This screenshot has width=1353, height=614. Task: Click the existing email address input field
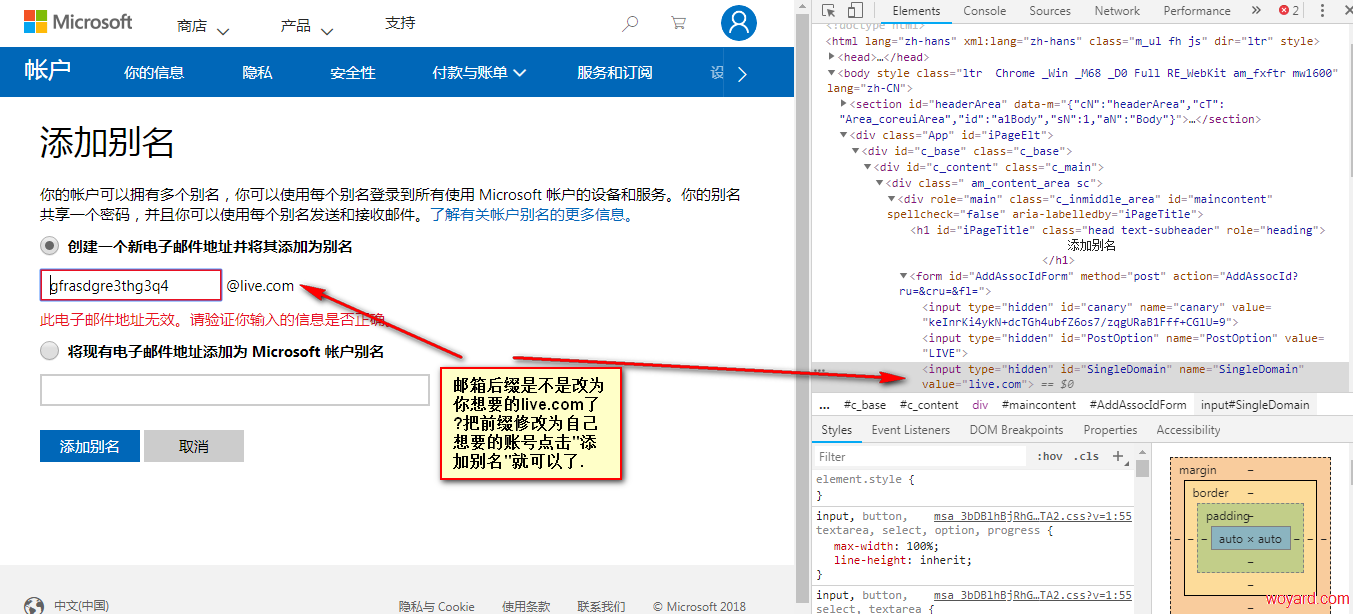pos(235,390)
